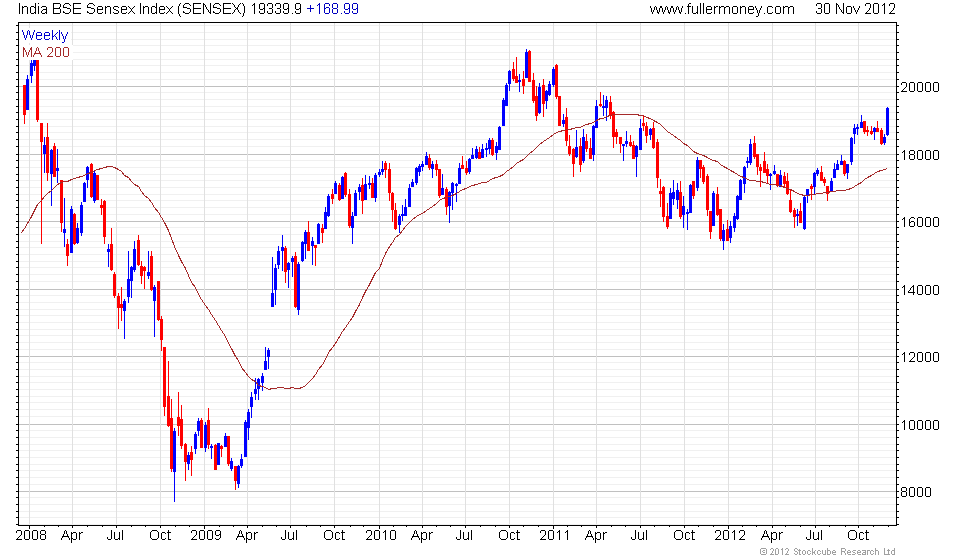This screenshot has width=980, height=560.
Task: Click the 2011 year label on time axis
Action: (554, 536)
